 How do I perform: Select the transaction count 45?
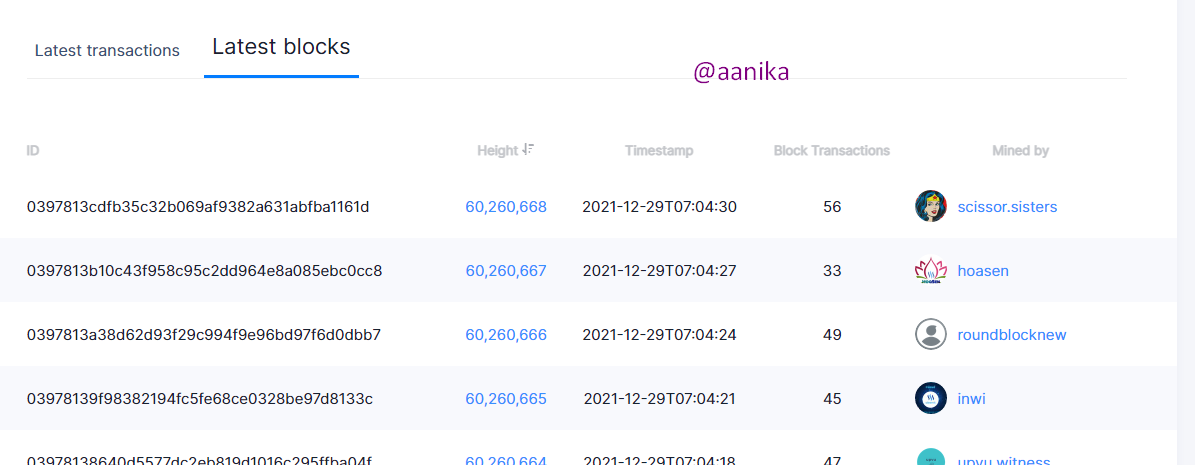pyautogui.click(x=832, y=399)
